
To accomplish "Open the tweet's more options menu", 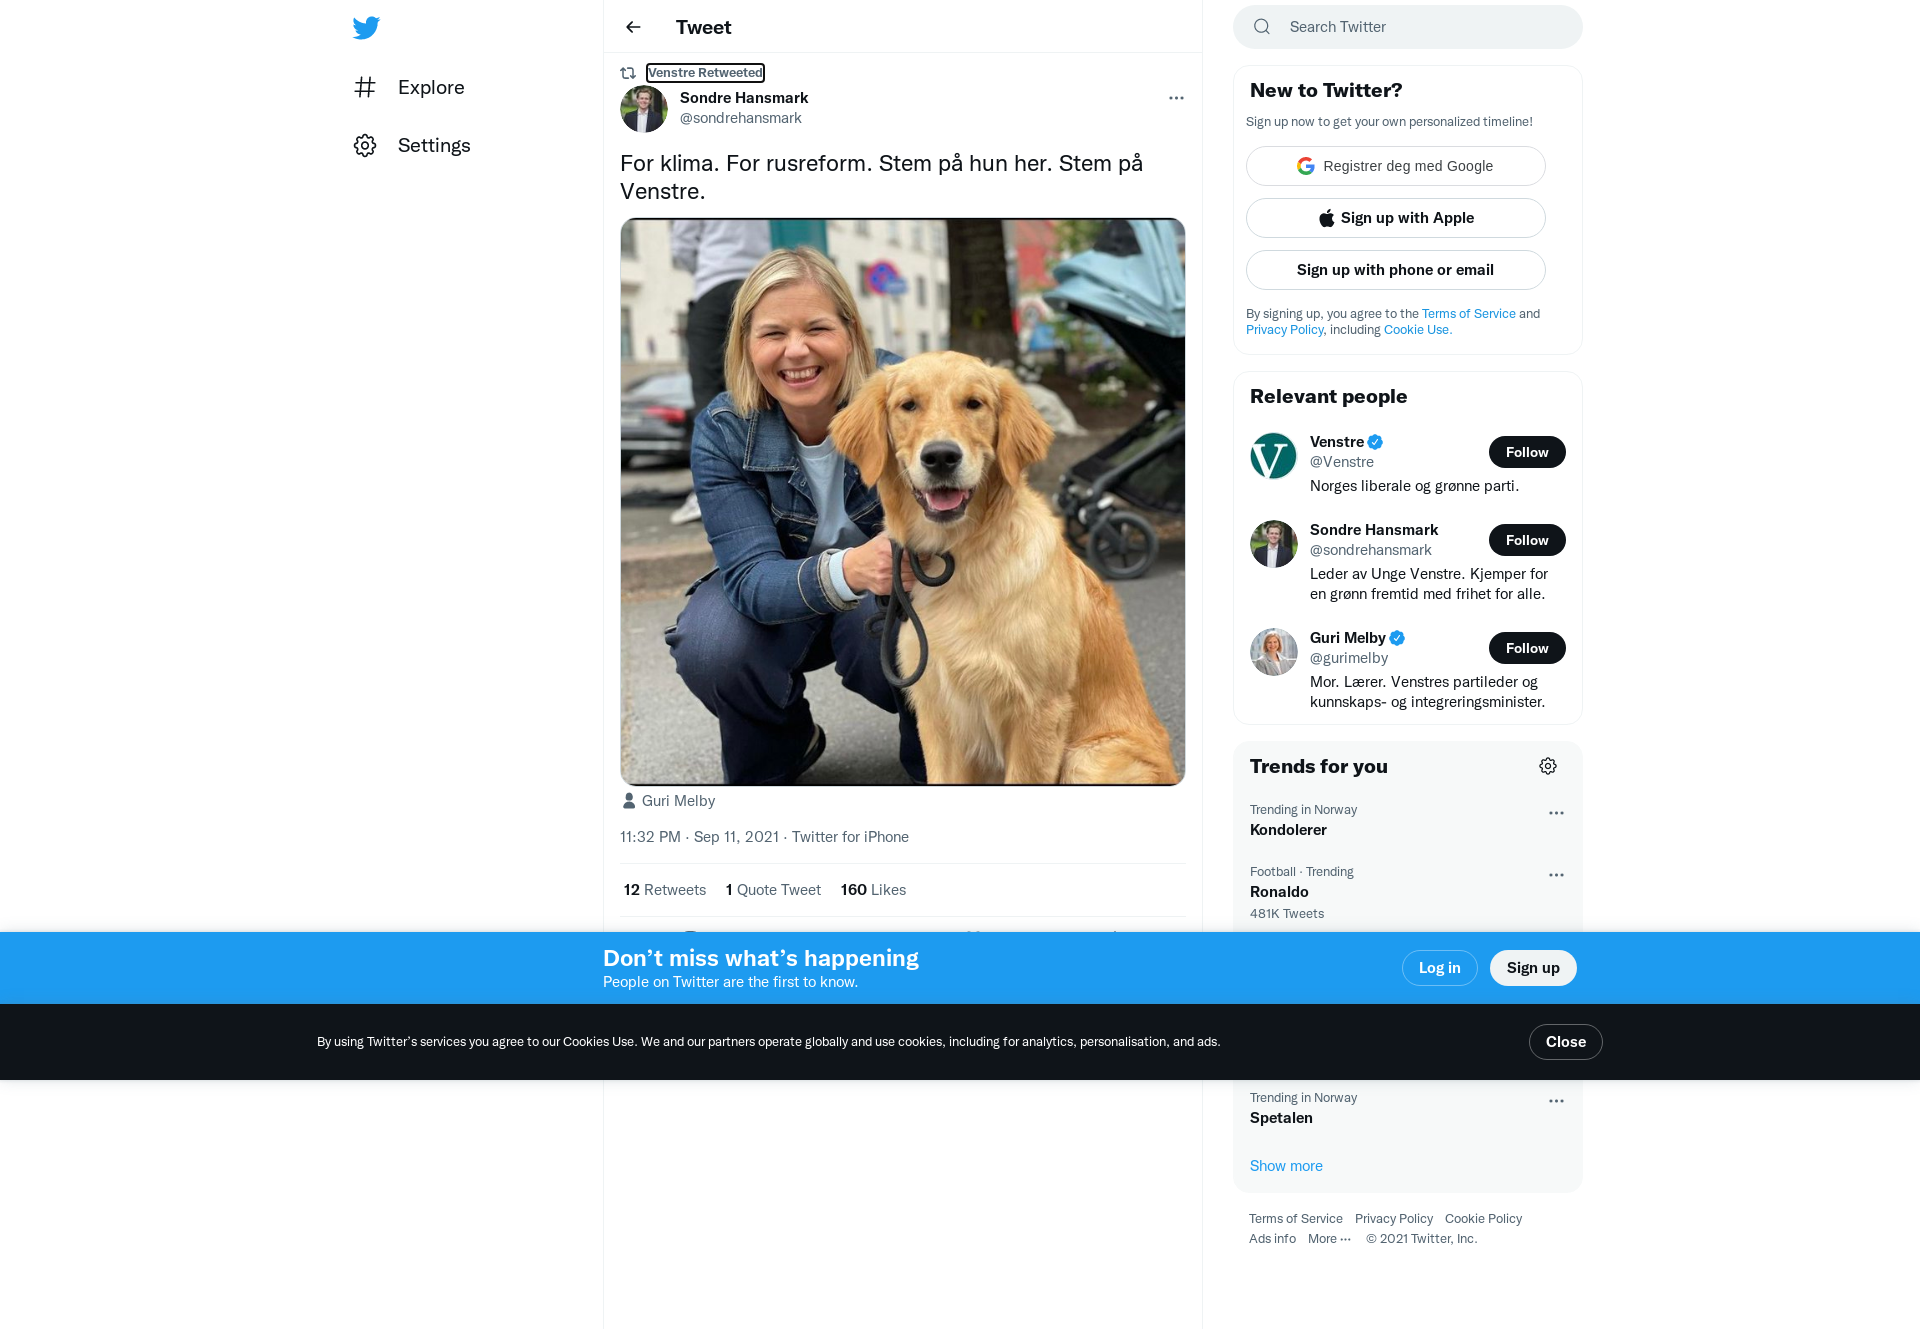I will (x=1176, y=98).
